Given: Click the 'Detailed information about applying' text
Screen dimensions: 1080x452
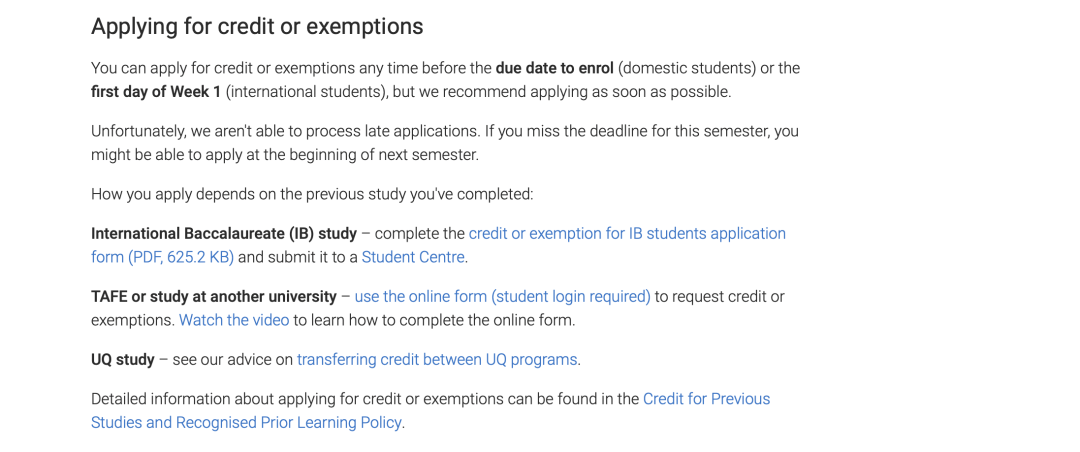Looking at the screenshot, I should point(216,399).
